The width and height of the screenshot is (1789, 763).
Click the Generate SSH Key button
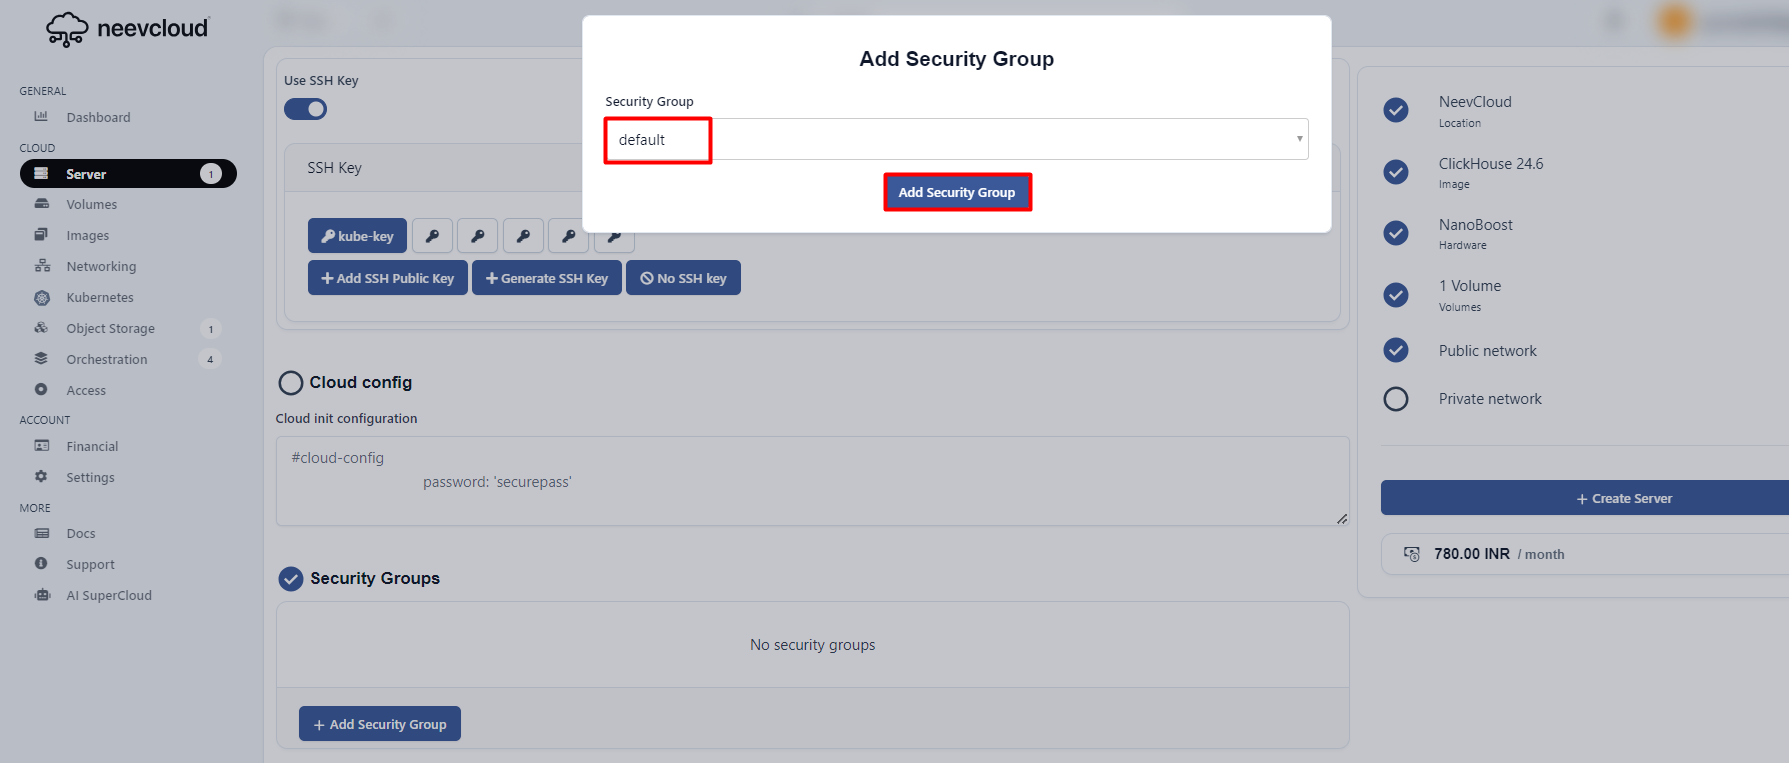(546, 278)
